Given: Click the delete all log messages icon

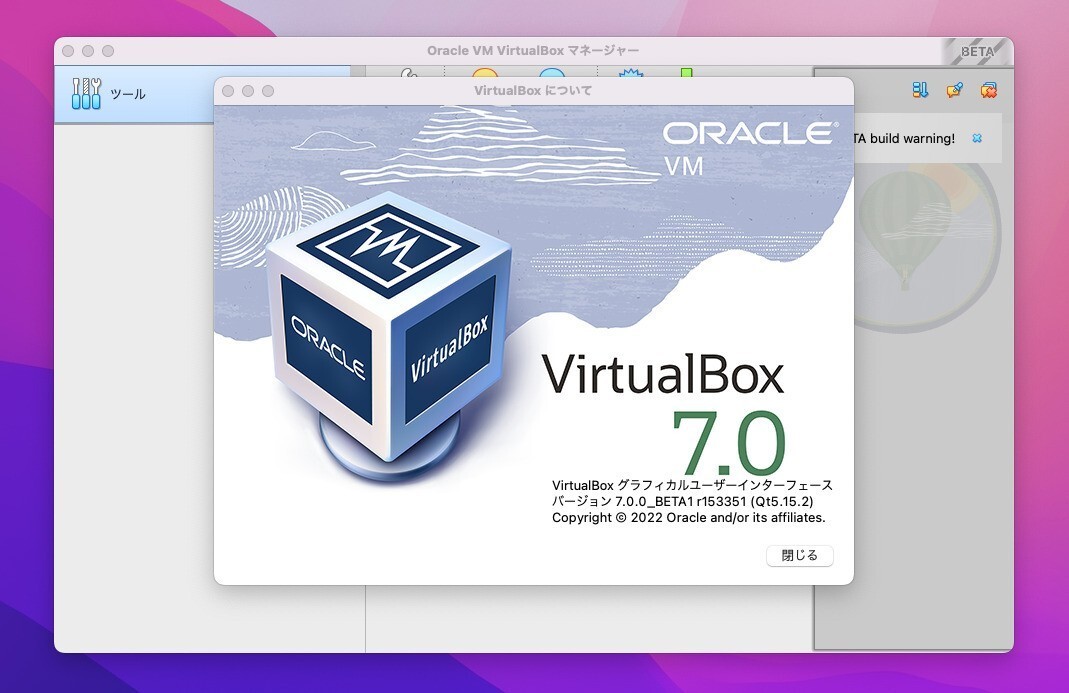Looking at the screenshot, I should pos(988,90).
